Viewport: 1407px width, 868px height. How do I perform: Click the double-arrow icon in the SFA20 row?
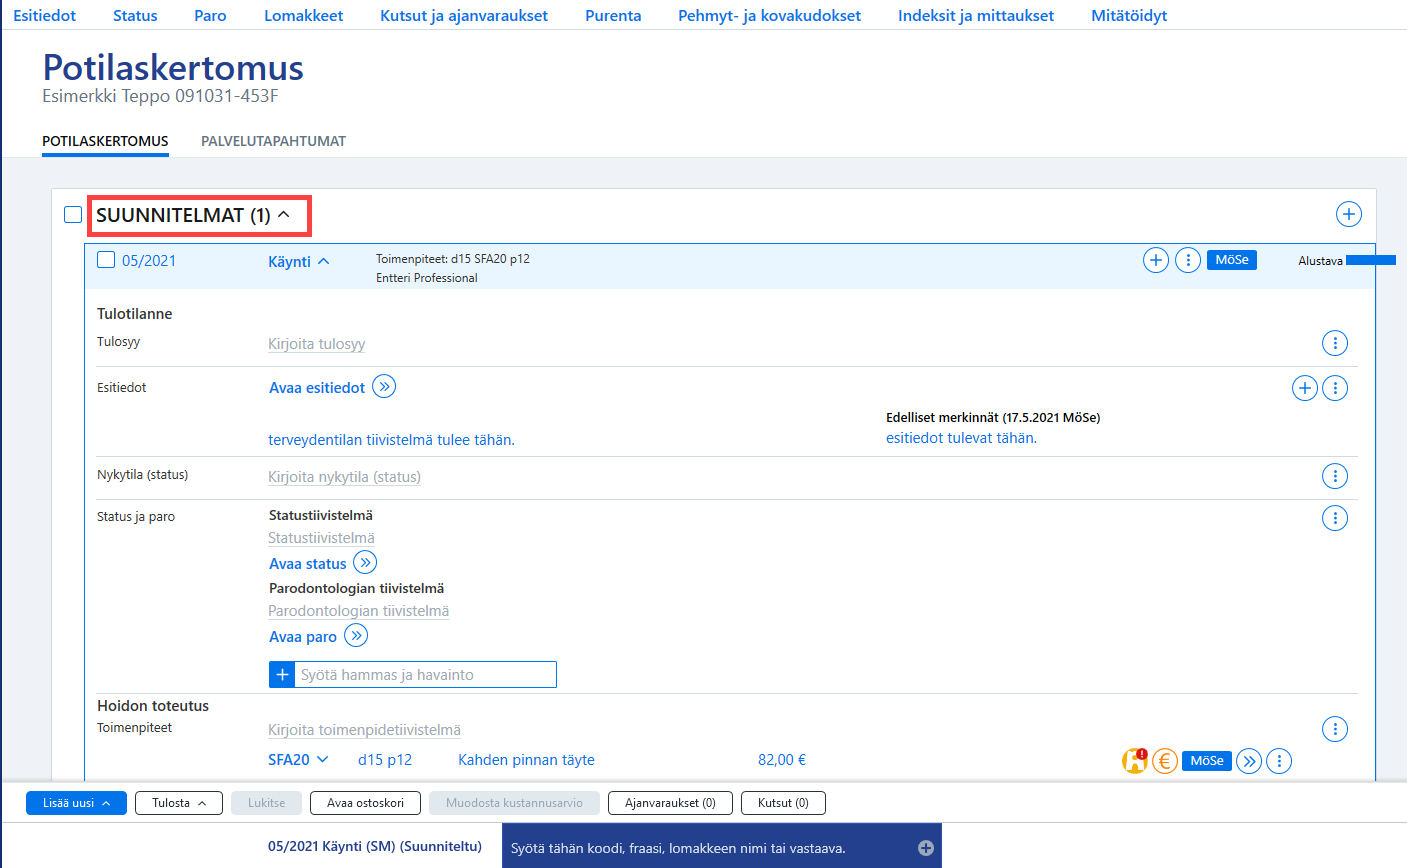pyautogui.click(x=1249, y=761)
